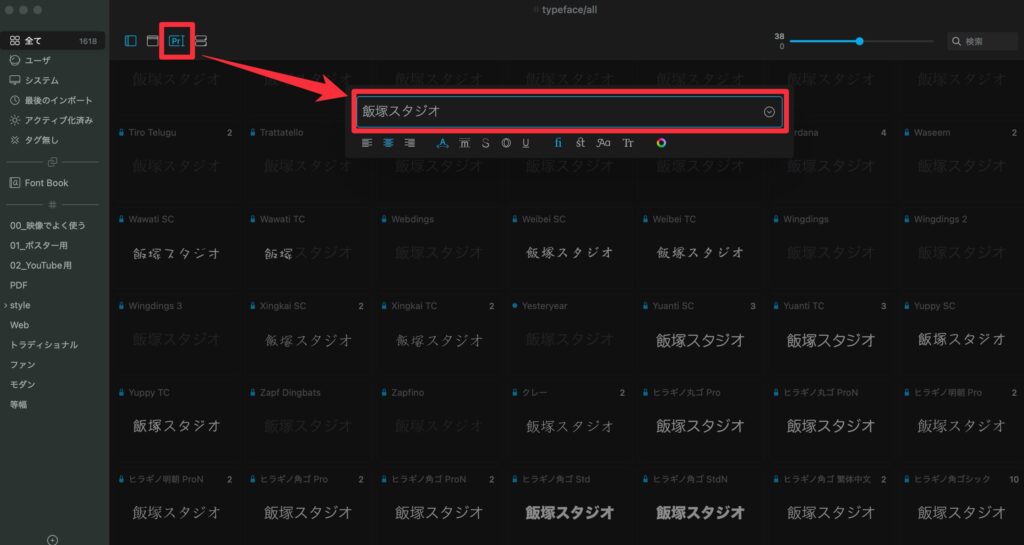Switch to stacked rows view icon
The image size is (1024, 545).
point(201,41)
